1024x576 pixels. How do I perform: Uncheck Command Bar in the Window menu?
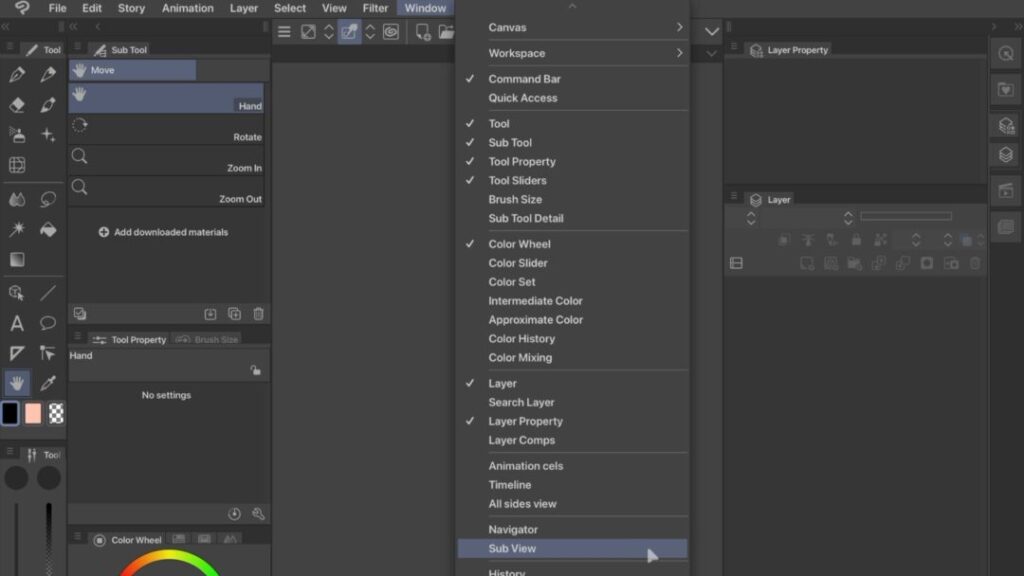[x=524, y=79]
